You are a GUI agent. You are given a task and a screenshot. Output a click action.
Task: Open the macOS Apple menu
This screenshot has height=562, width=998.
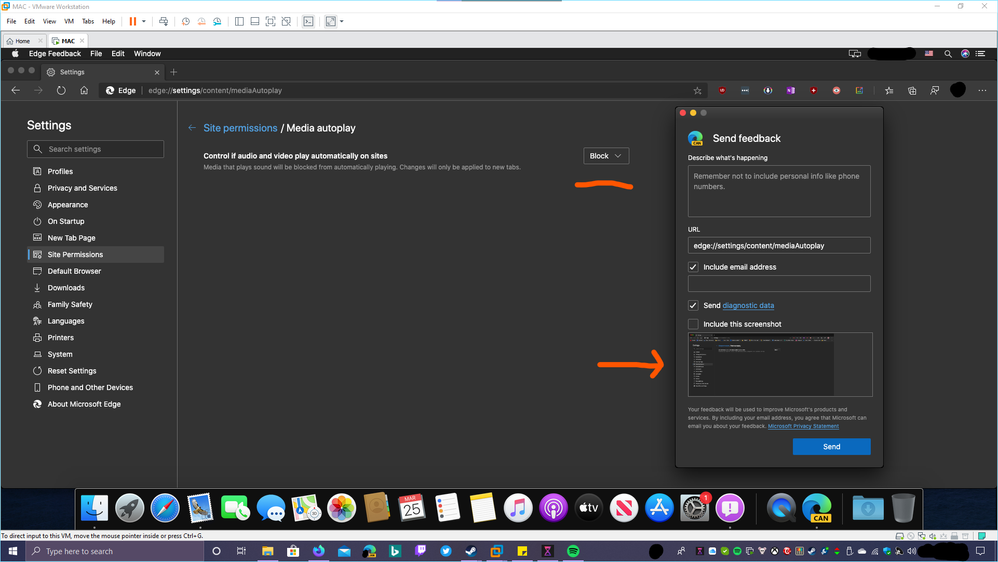(15, 54)
